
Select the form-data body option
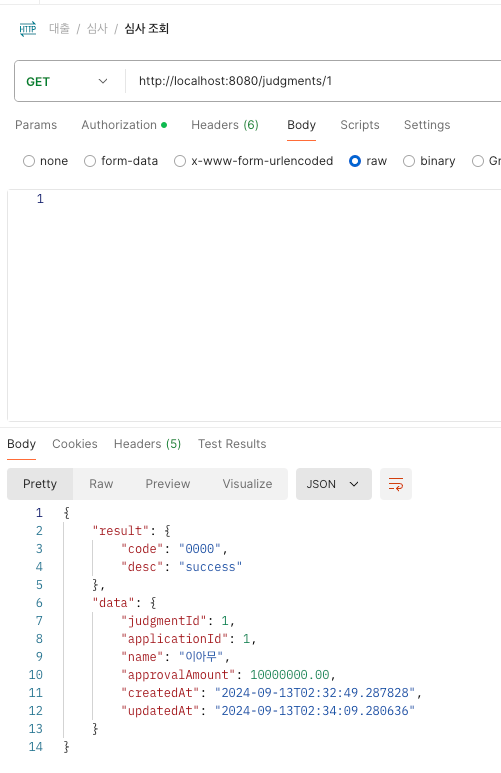[121, 161]
